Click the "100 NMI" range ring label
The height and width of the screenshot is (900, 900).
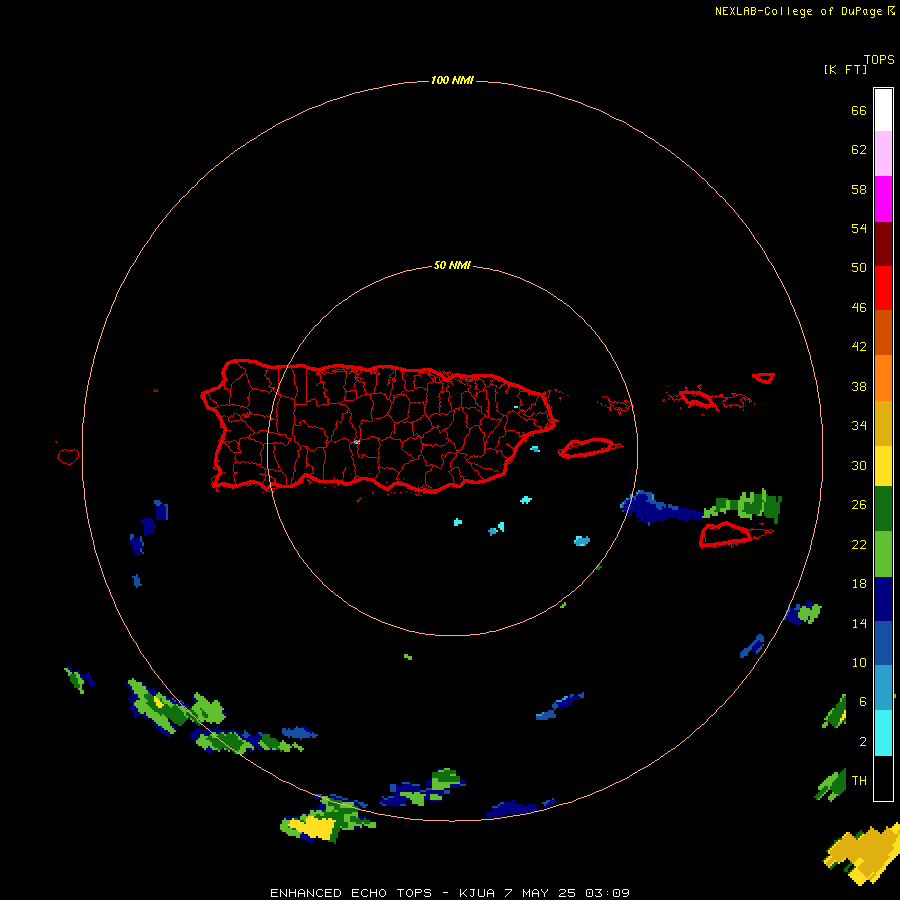pos(452,80)
